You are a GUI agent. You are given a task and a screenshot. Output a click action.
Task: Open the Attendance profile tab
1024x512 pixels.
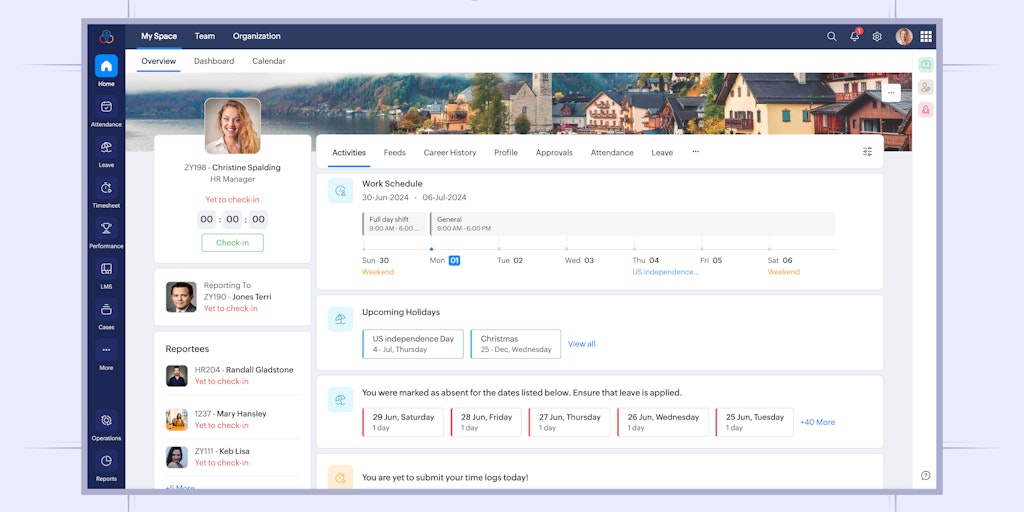click(612, 153)
